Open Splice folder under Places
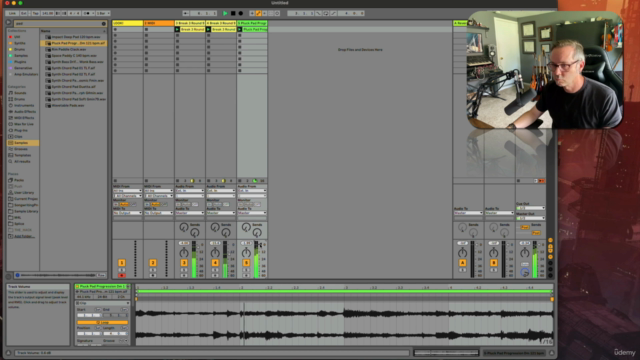Viewport: 640px width, 360px height. (x=19, y=224)
